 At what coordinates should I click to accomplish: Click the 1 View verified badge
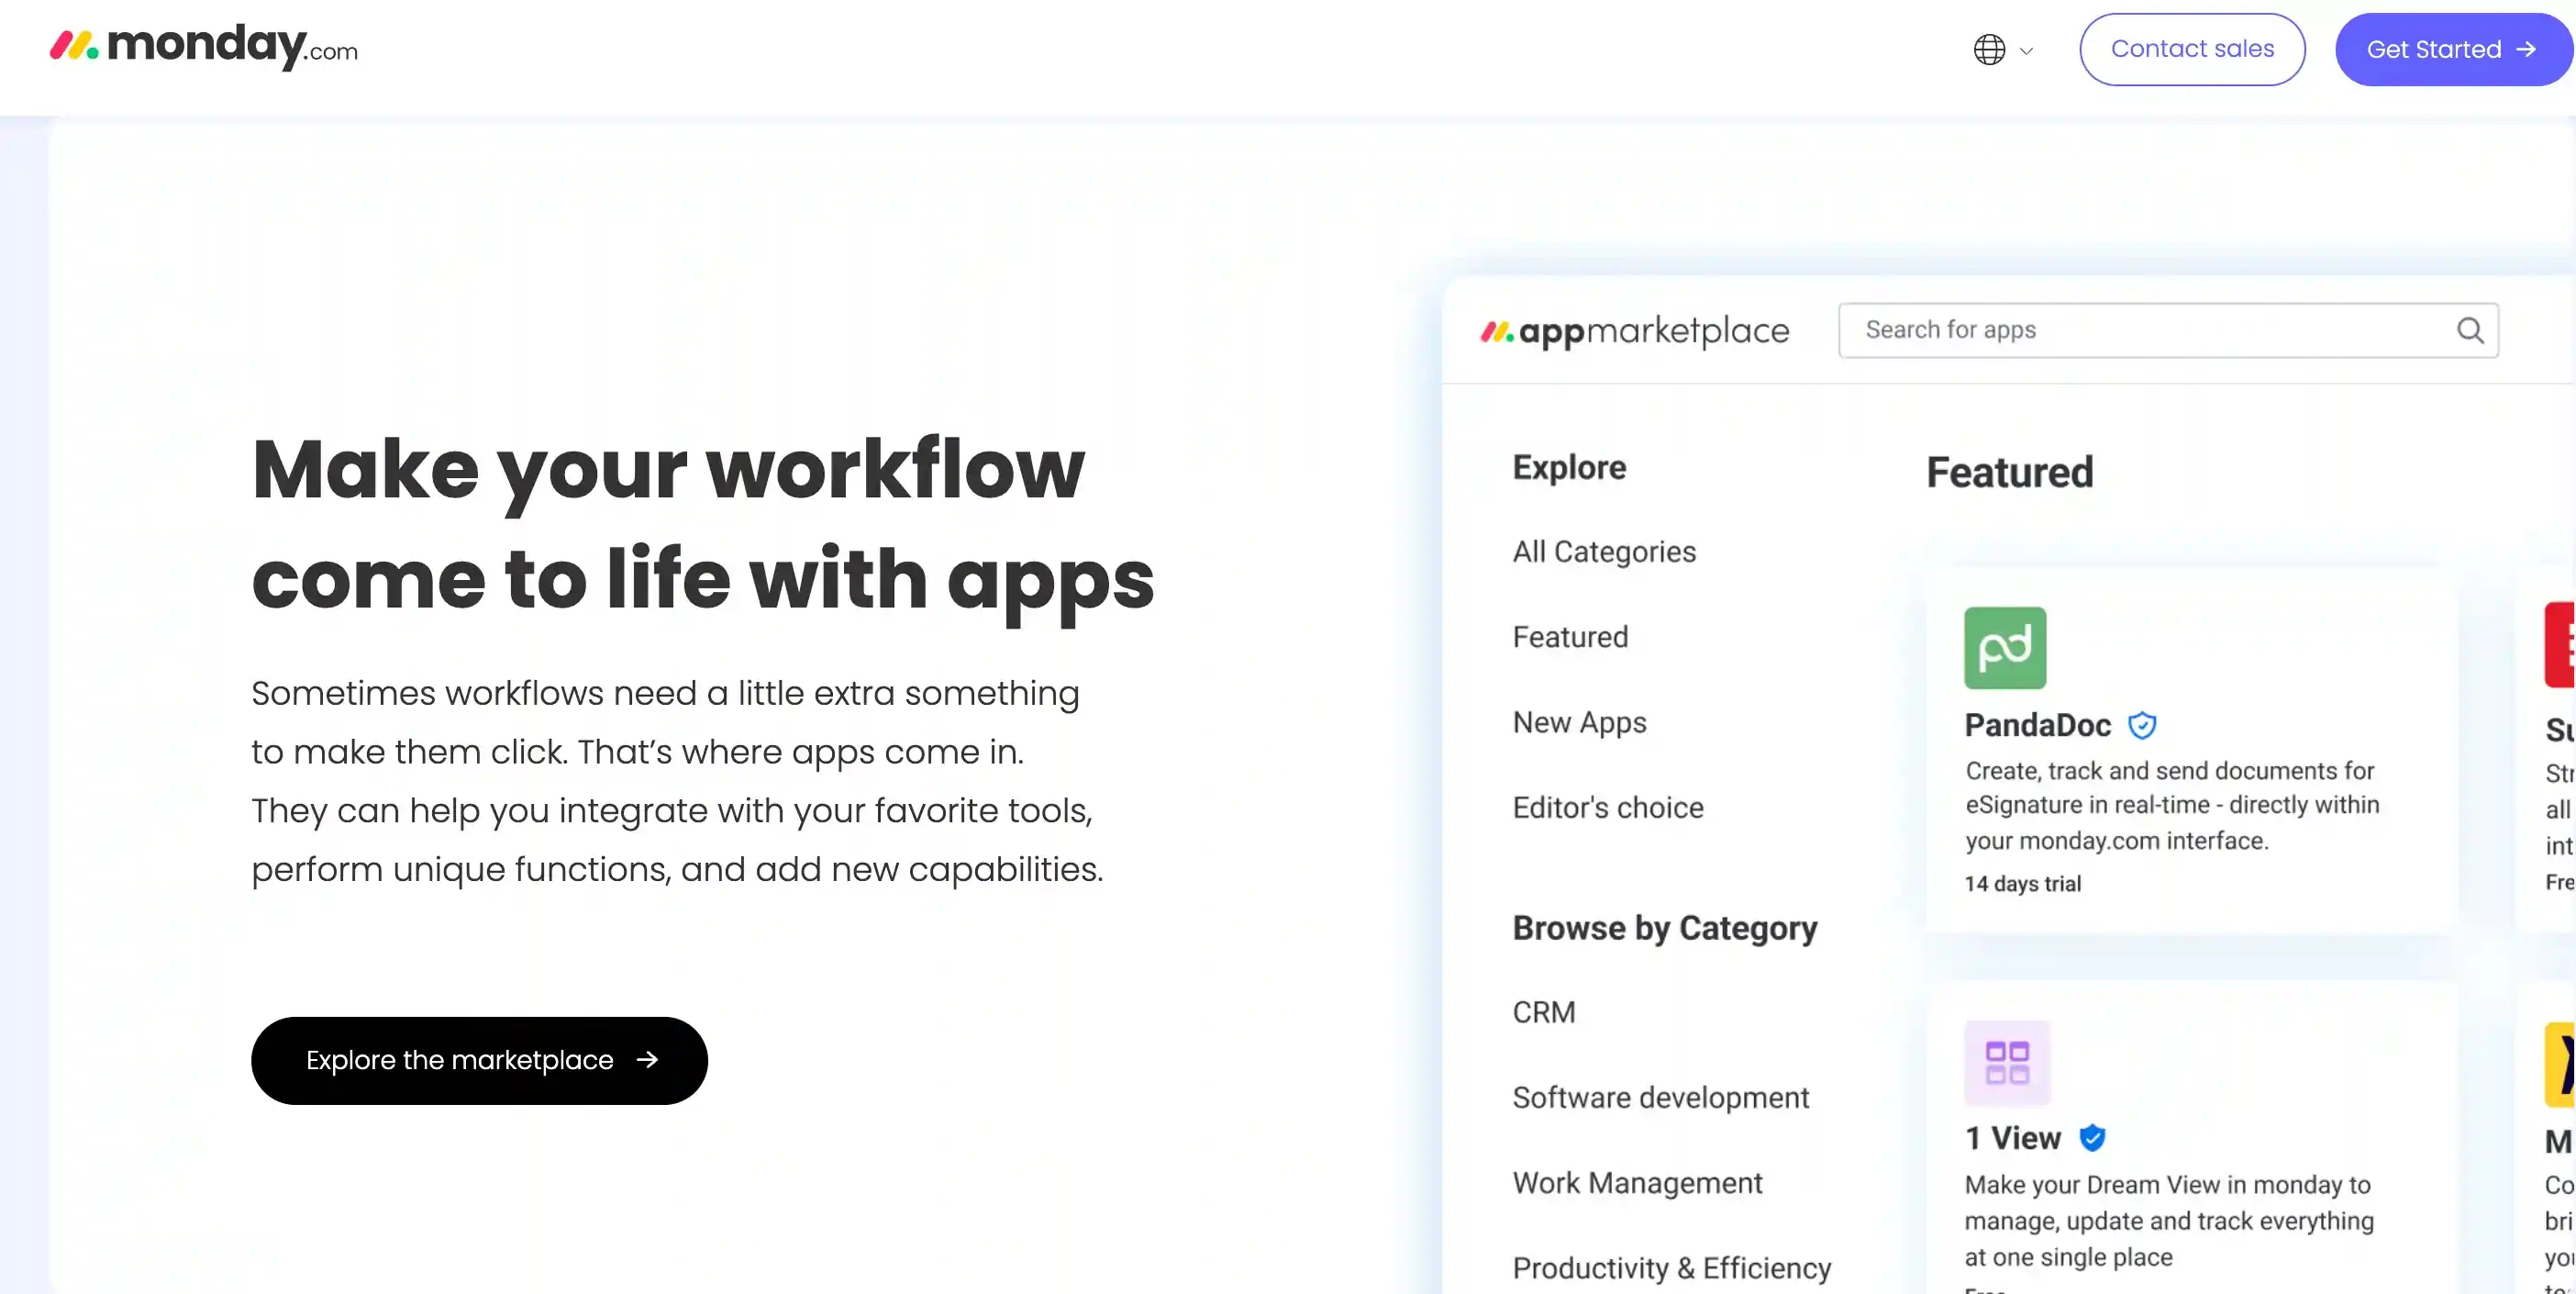pyautogui.click(x=2092, y=1138)
